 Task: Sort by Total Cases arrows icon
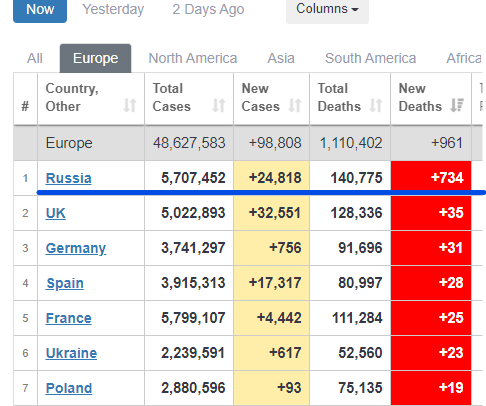tap(219, 106)
